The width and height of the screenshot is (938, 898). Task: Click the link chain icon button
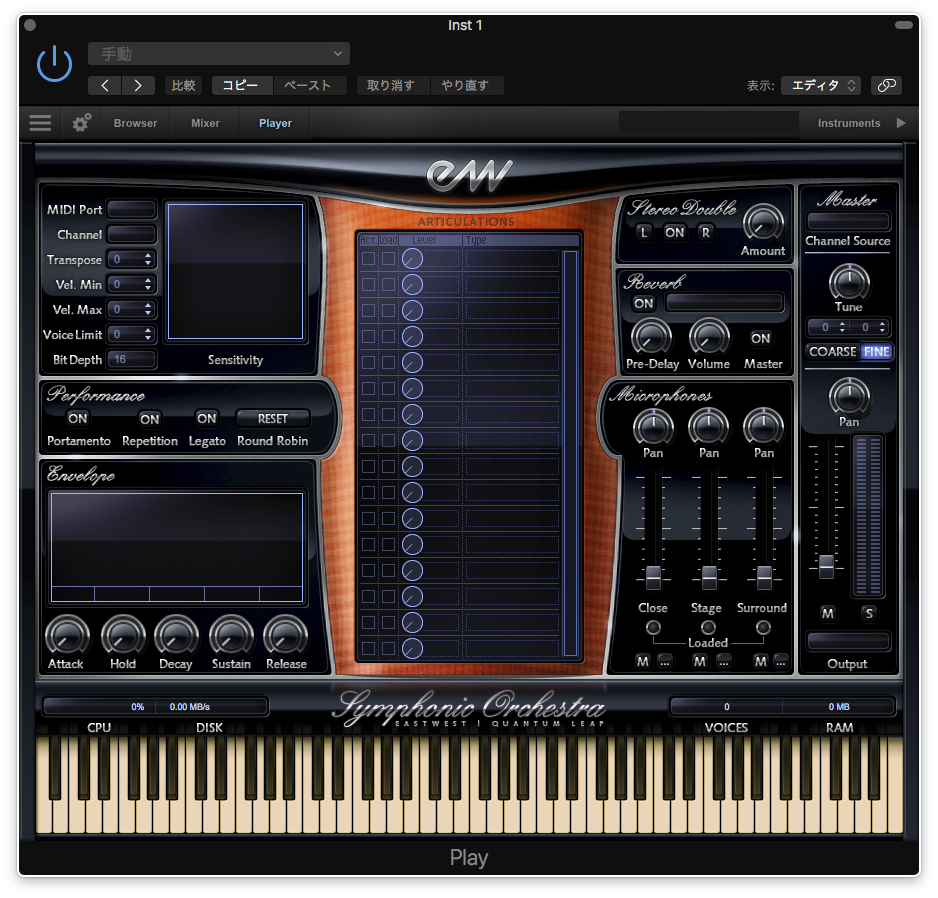[886, 86]
